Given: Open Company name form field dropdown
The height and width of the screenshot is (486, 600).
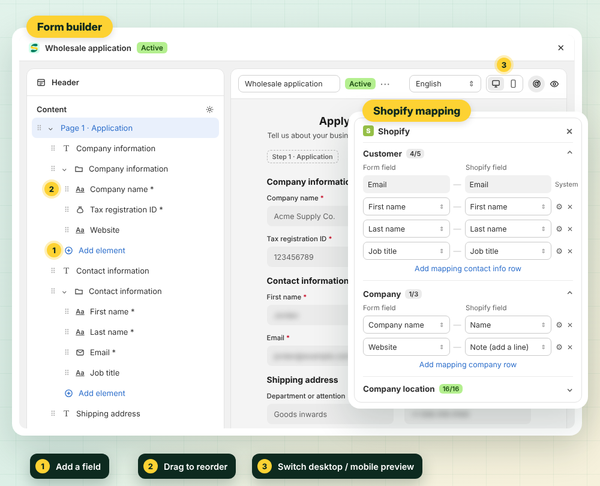Looking at the screenshot, I should point(406,325).
